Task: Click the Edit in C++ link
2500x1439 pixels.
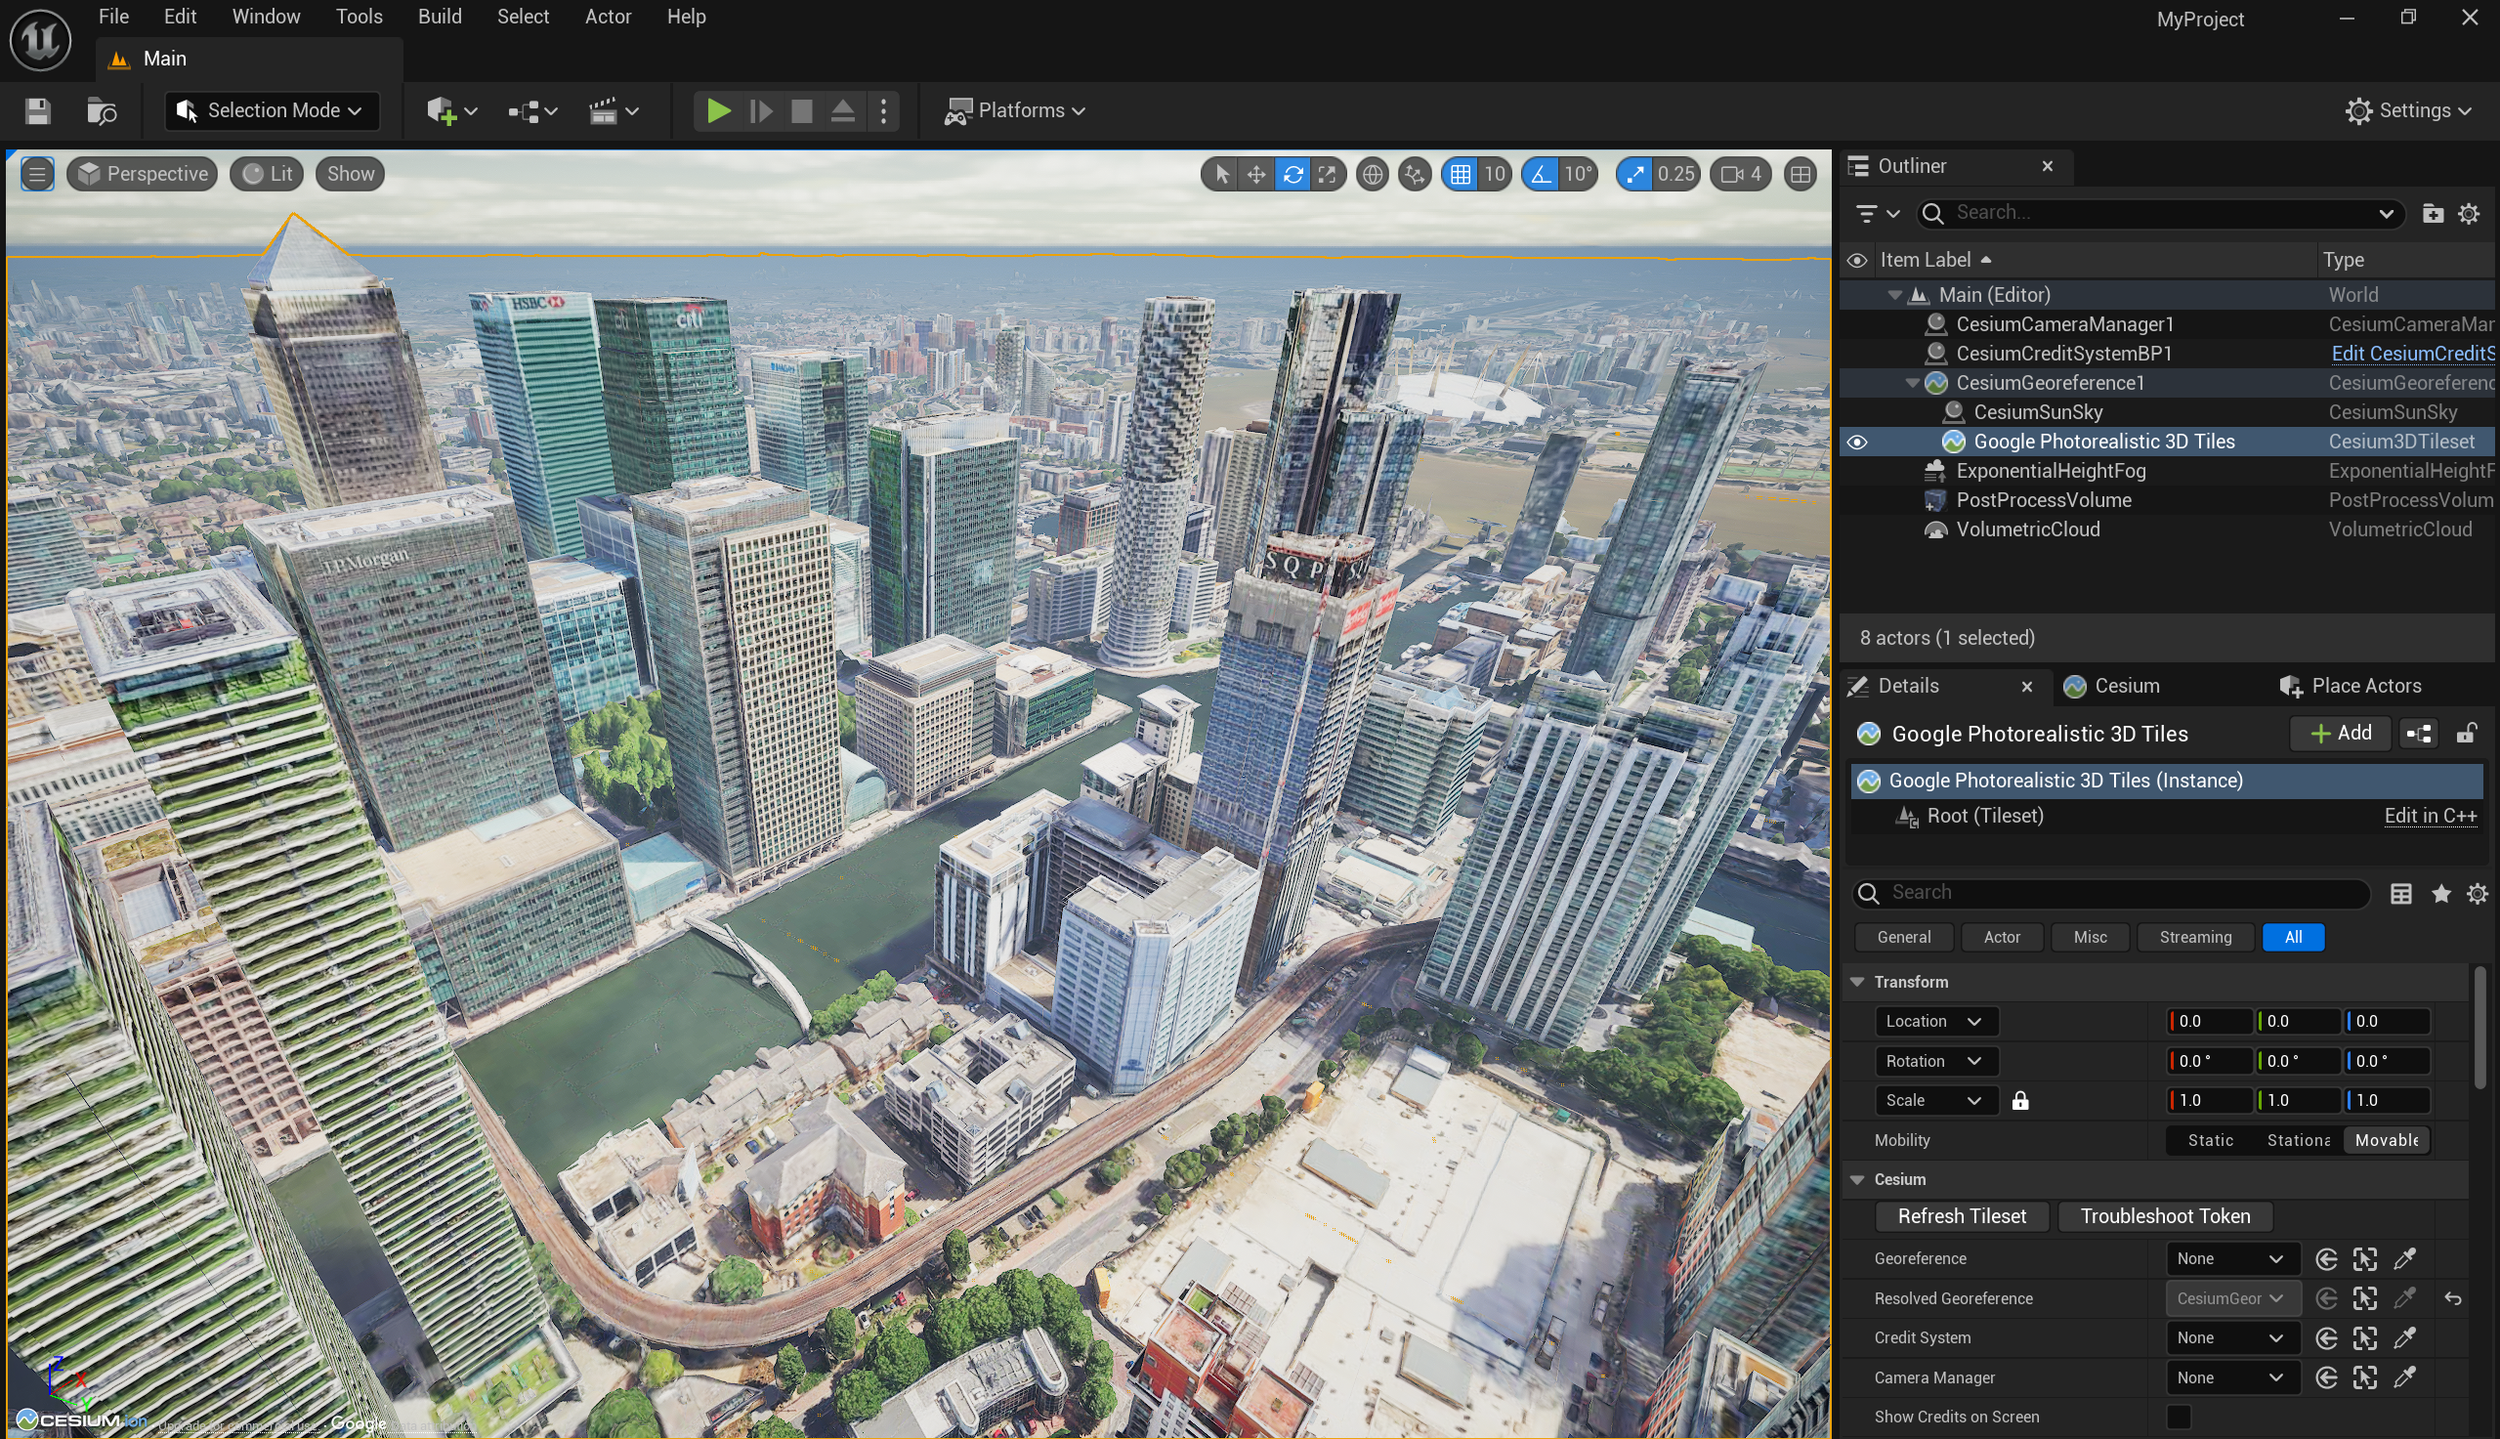Action: coord(2430,816)
